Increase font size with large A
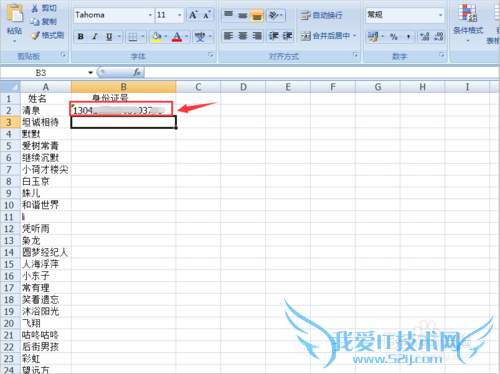The image size is (500, 374). click(193, 15)
